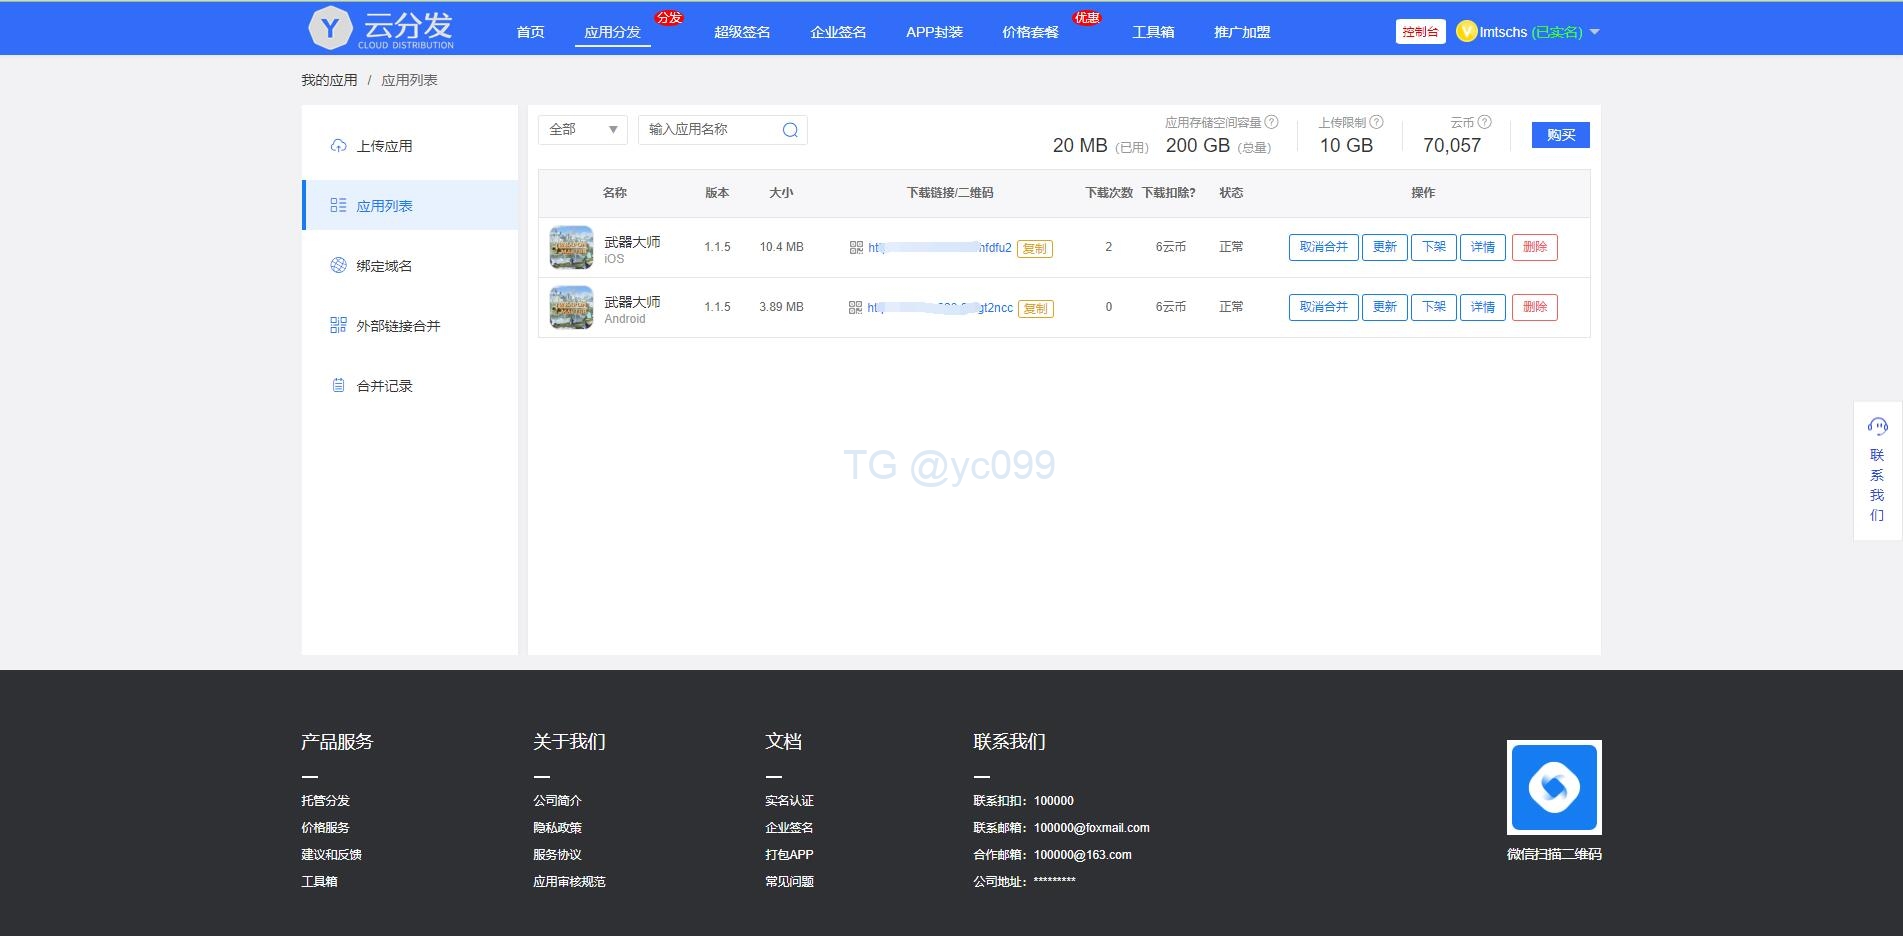Screen dimensions: 1903x936
Task: Open the 联系我们 contact panel on right edge
Action: [x=1877, y=470]
